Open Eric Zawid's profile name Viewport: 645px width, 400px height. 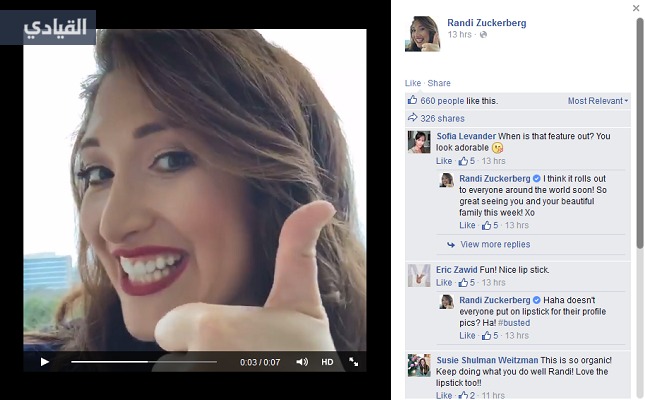coord(457,270)
